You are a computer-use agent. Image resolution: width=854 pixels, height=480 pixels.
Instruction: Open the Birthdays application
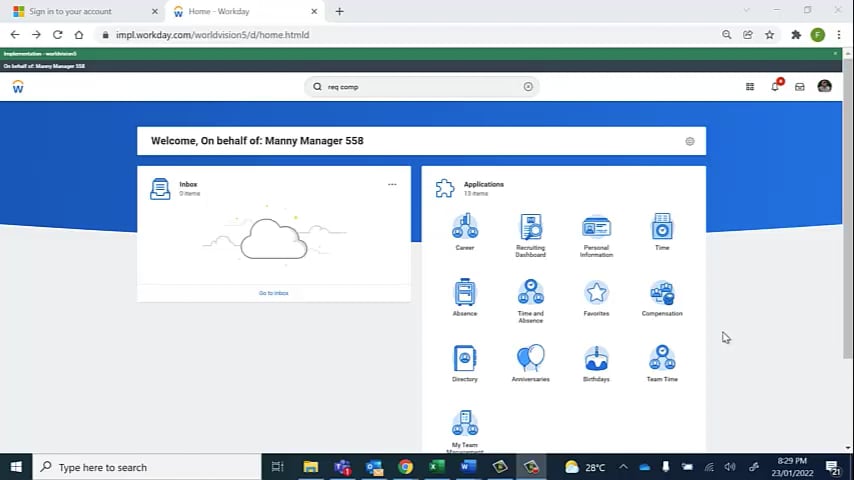(x=596, y=363)
